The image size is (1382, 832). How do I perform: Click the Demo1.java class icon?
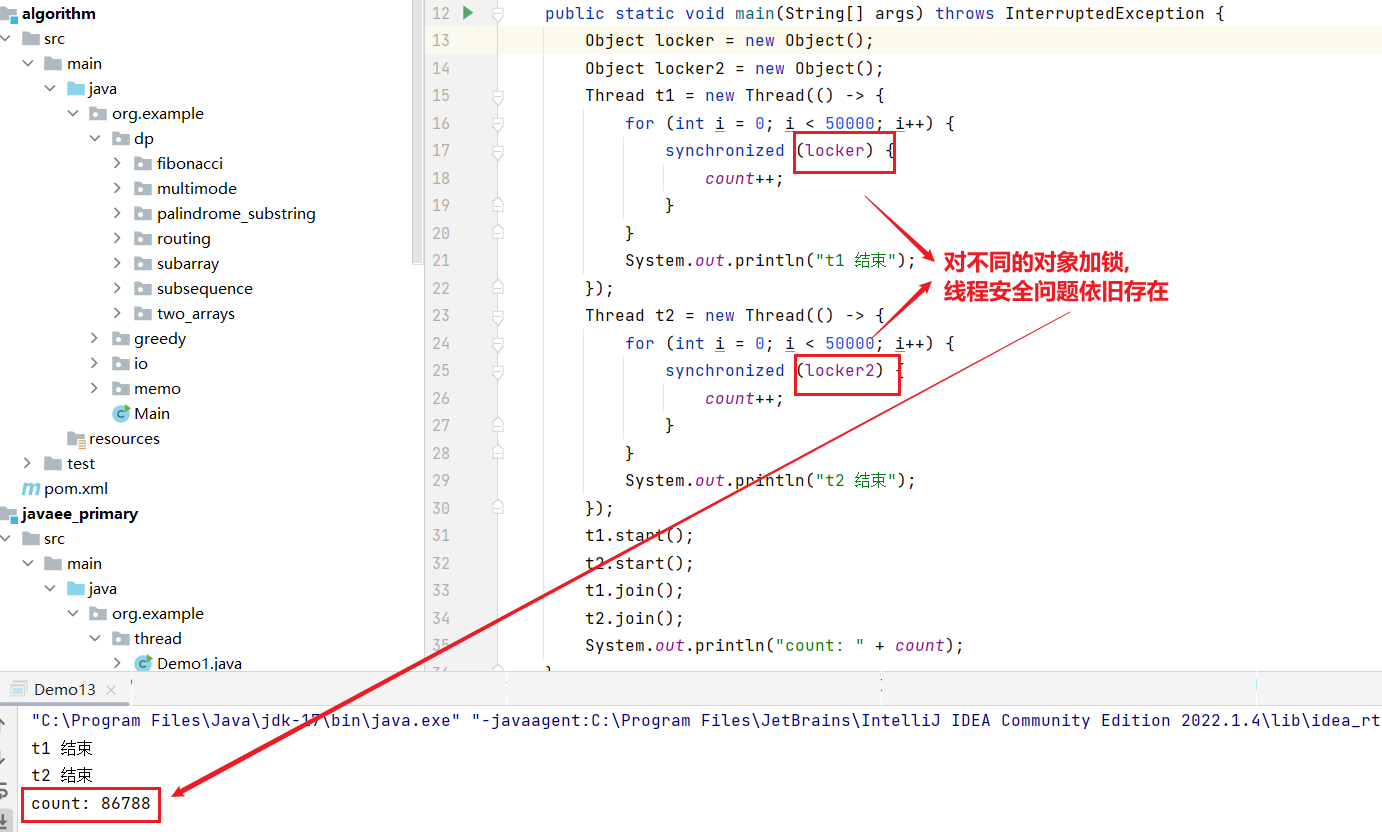point(144,663)
